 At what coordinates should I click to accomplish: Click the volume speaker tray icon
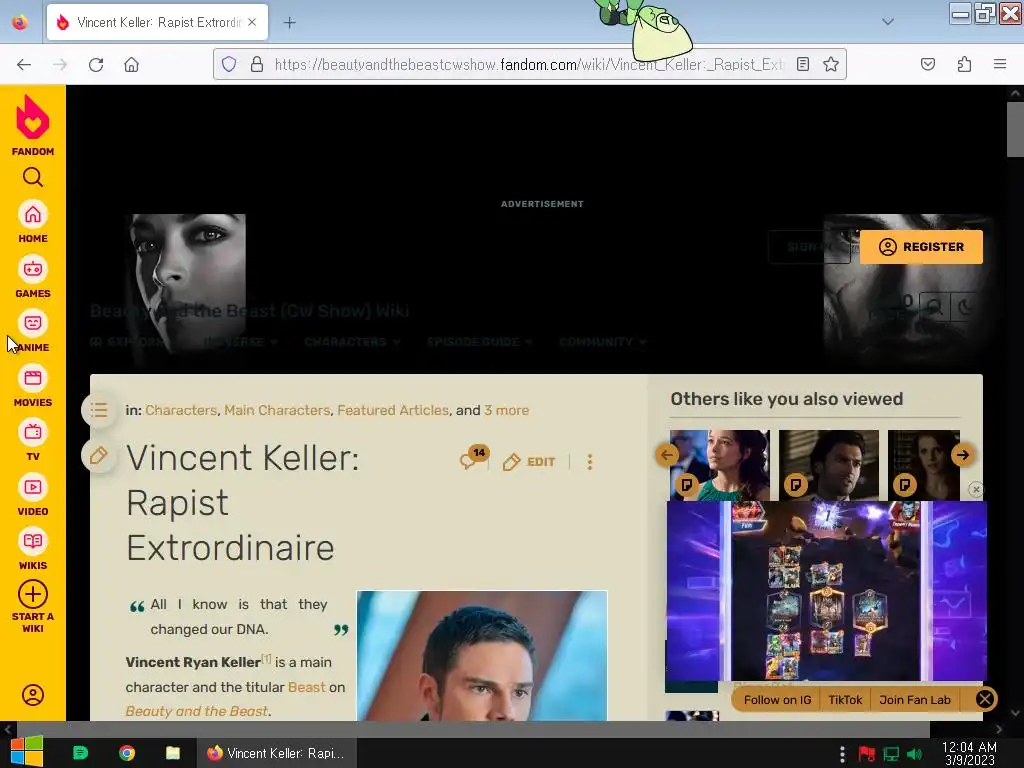(x=914, y=754)
